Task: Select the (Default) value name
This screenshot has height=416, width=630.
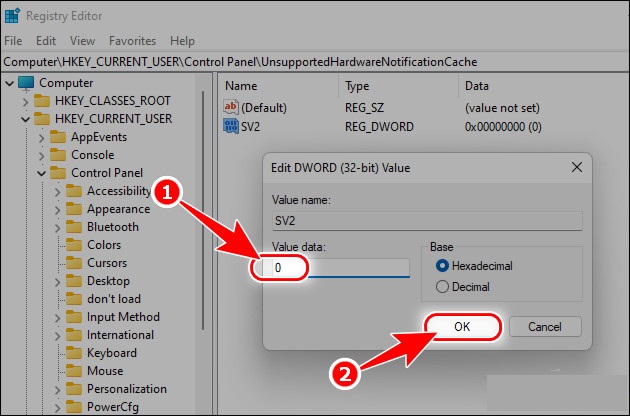Action: tap(264, 108)
